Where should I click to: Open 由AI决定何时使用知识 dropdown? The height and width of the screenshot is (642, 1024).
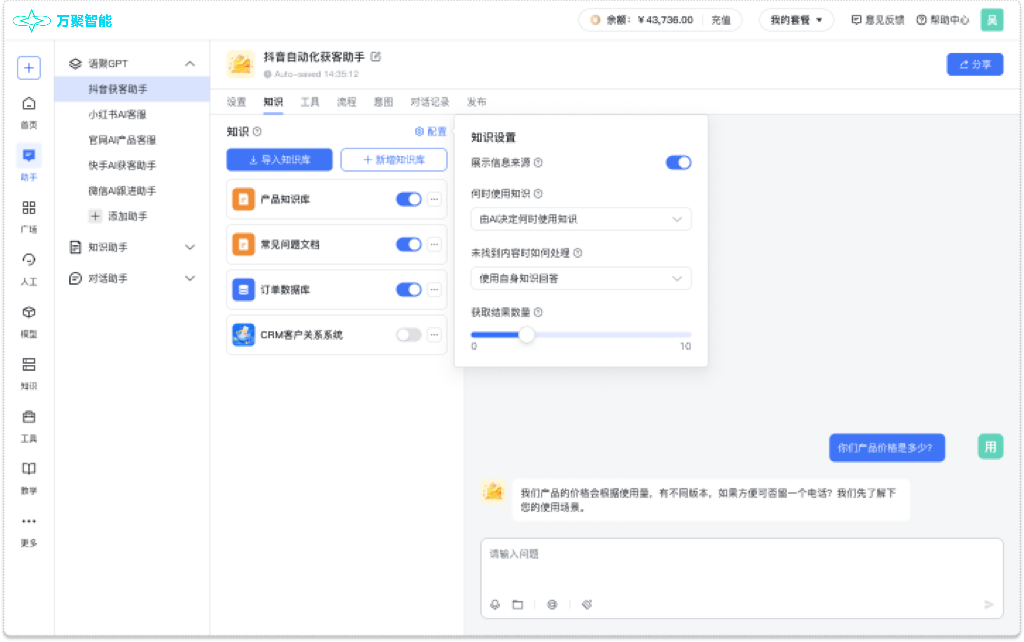tap(581, 219)
